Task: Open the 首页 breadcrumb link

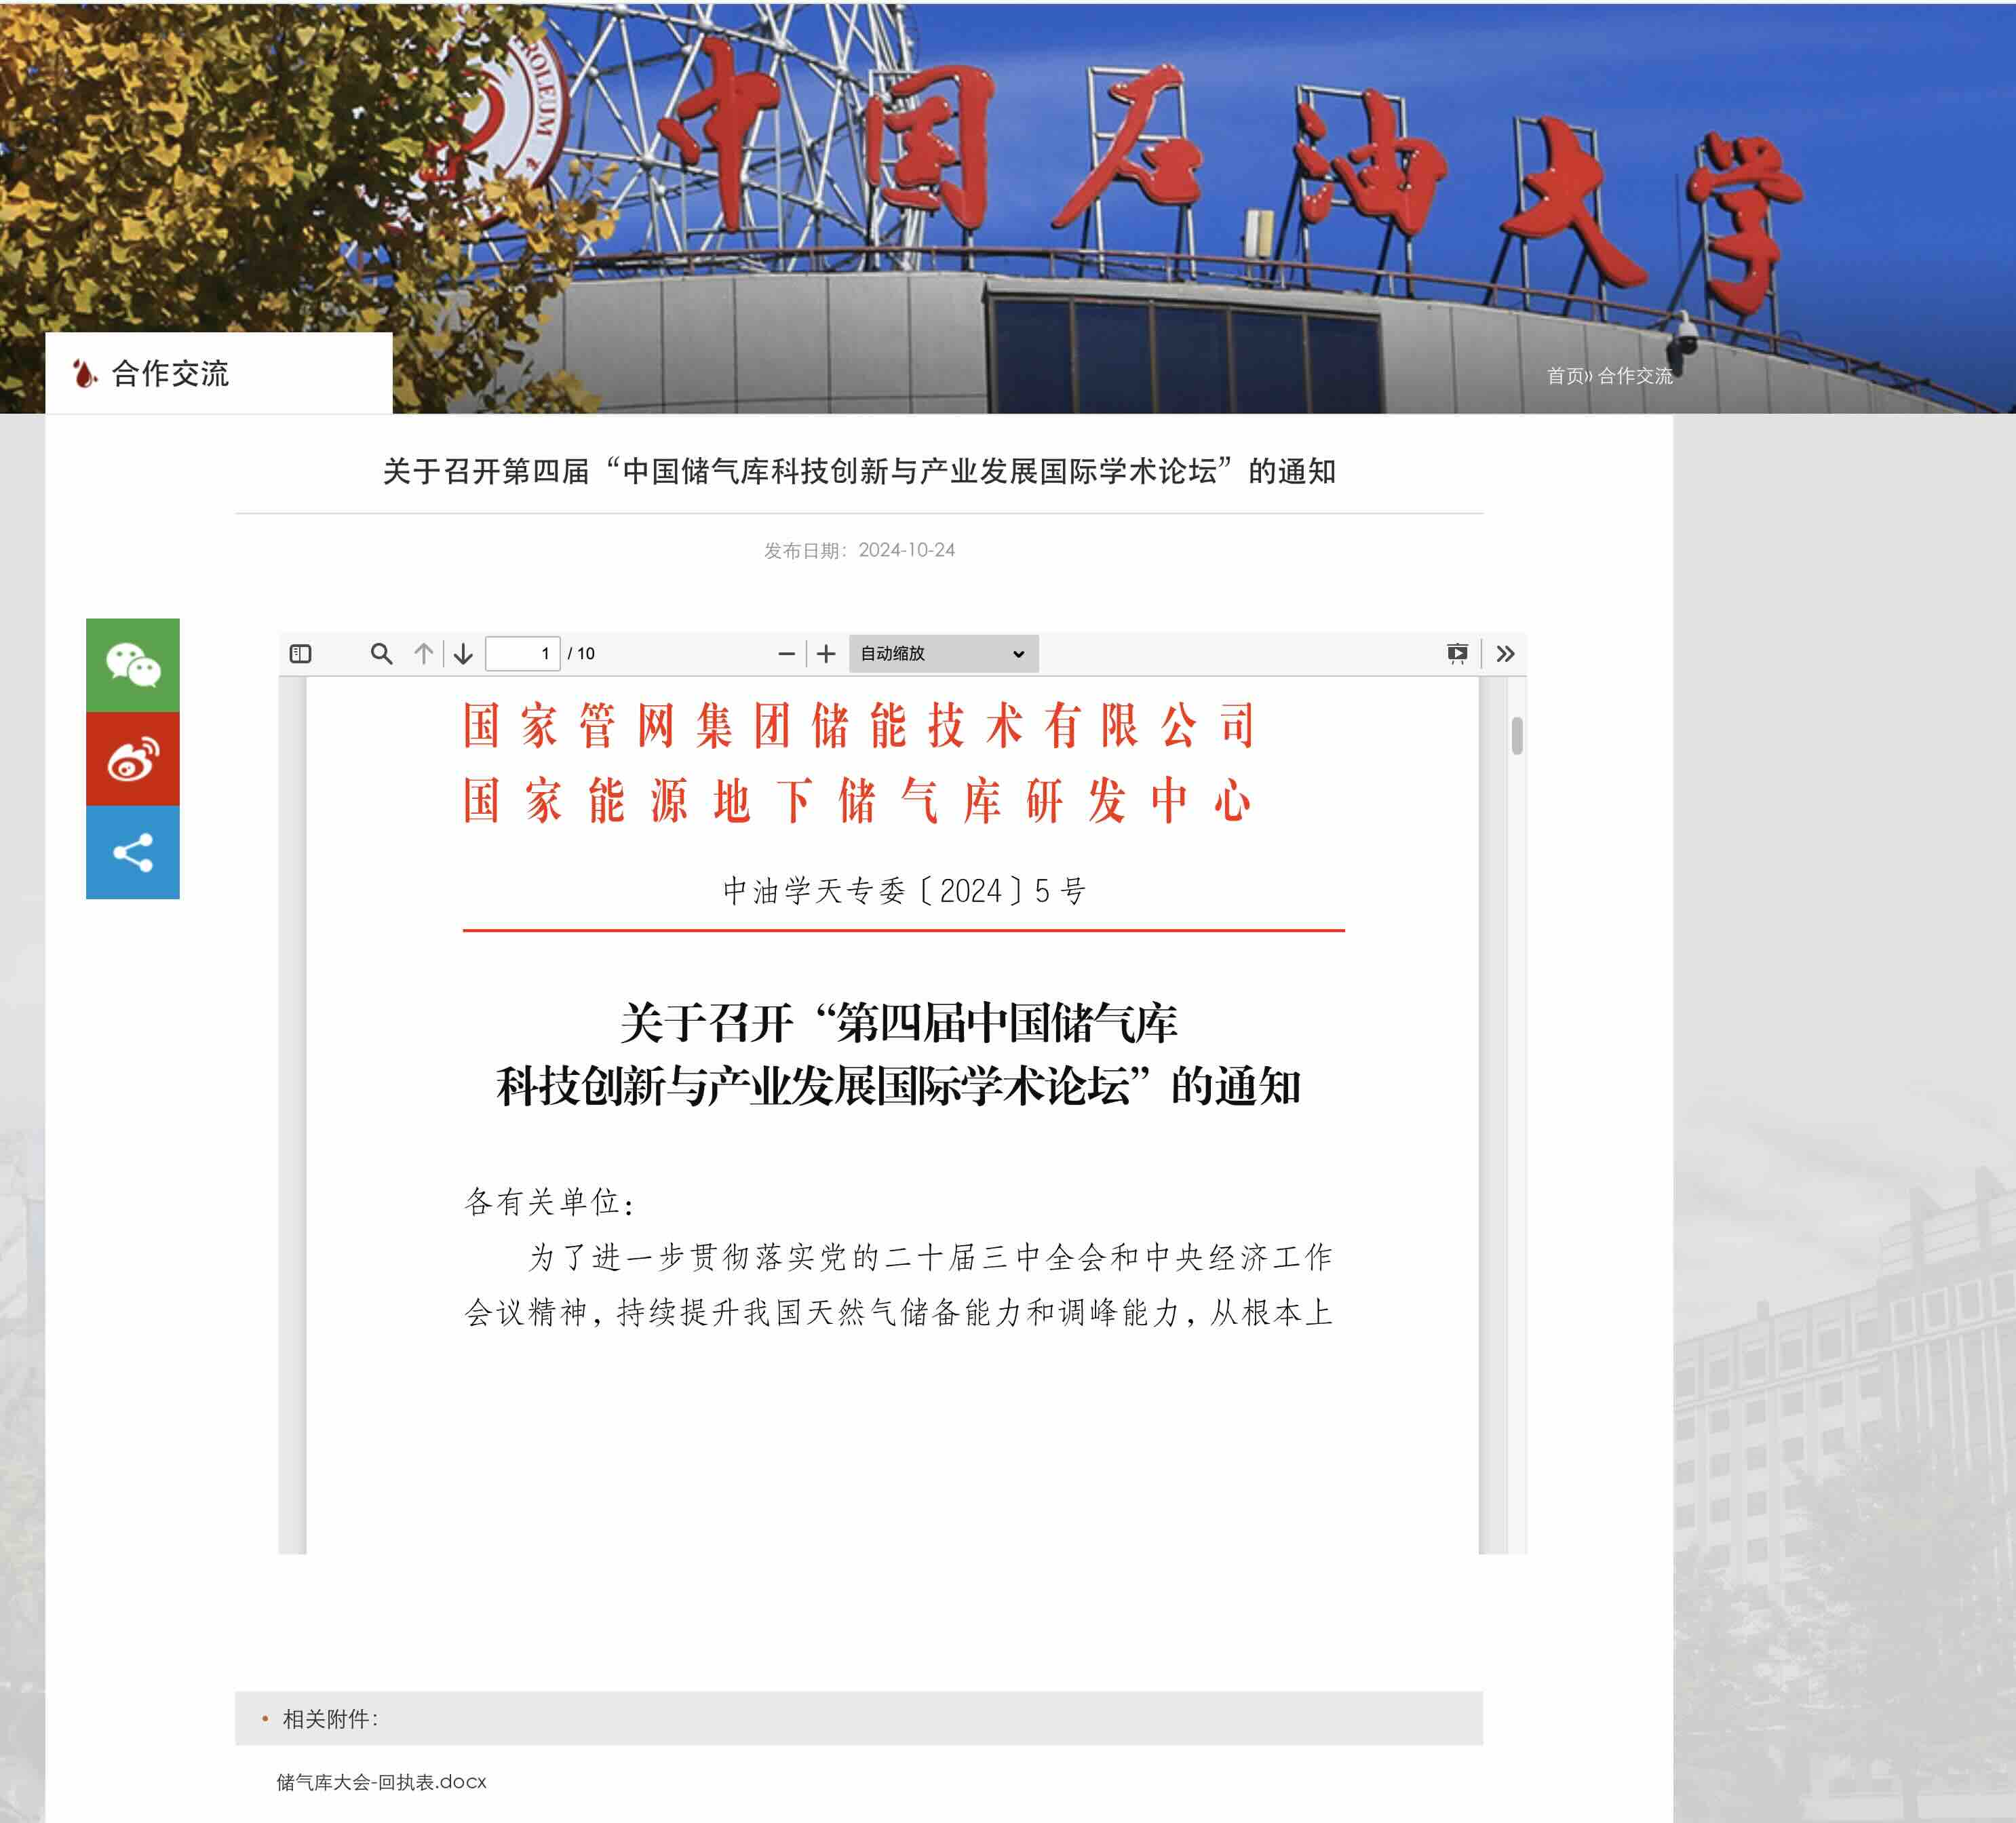Action: click(1565, 376)
